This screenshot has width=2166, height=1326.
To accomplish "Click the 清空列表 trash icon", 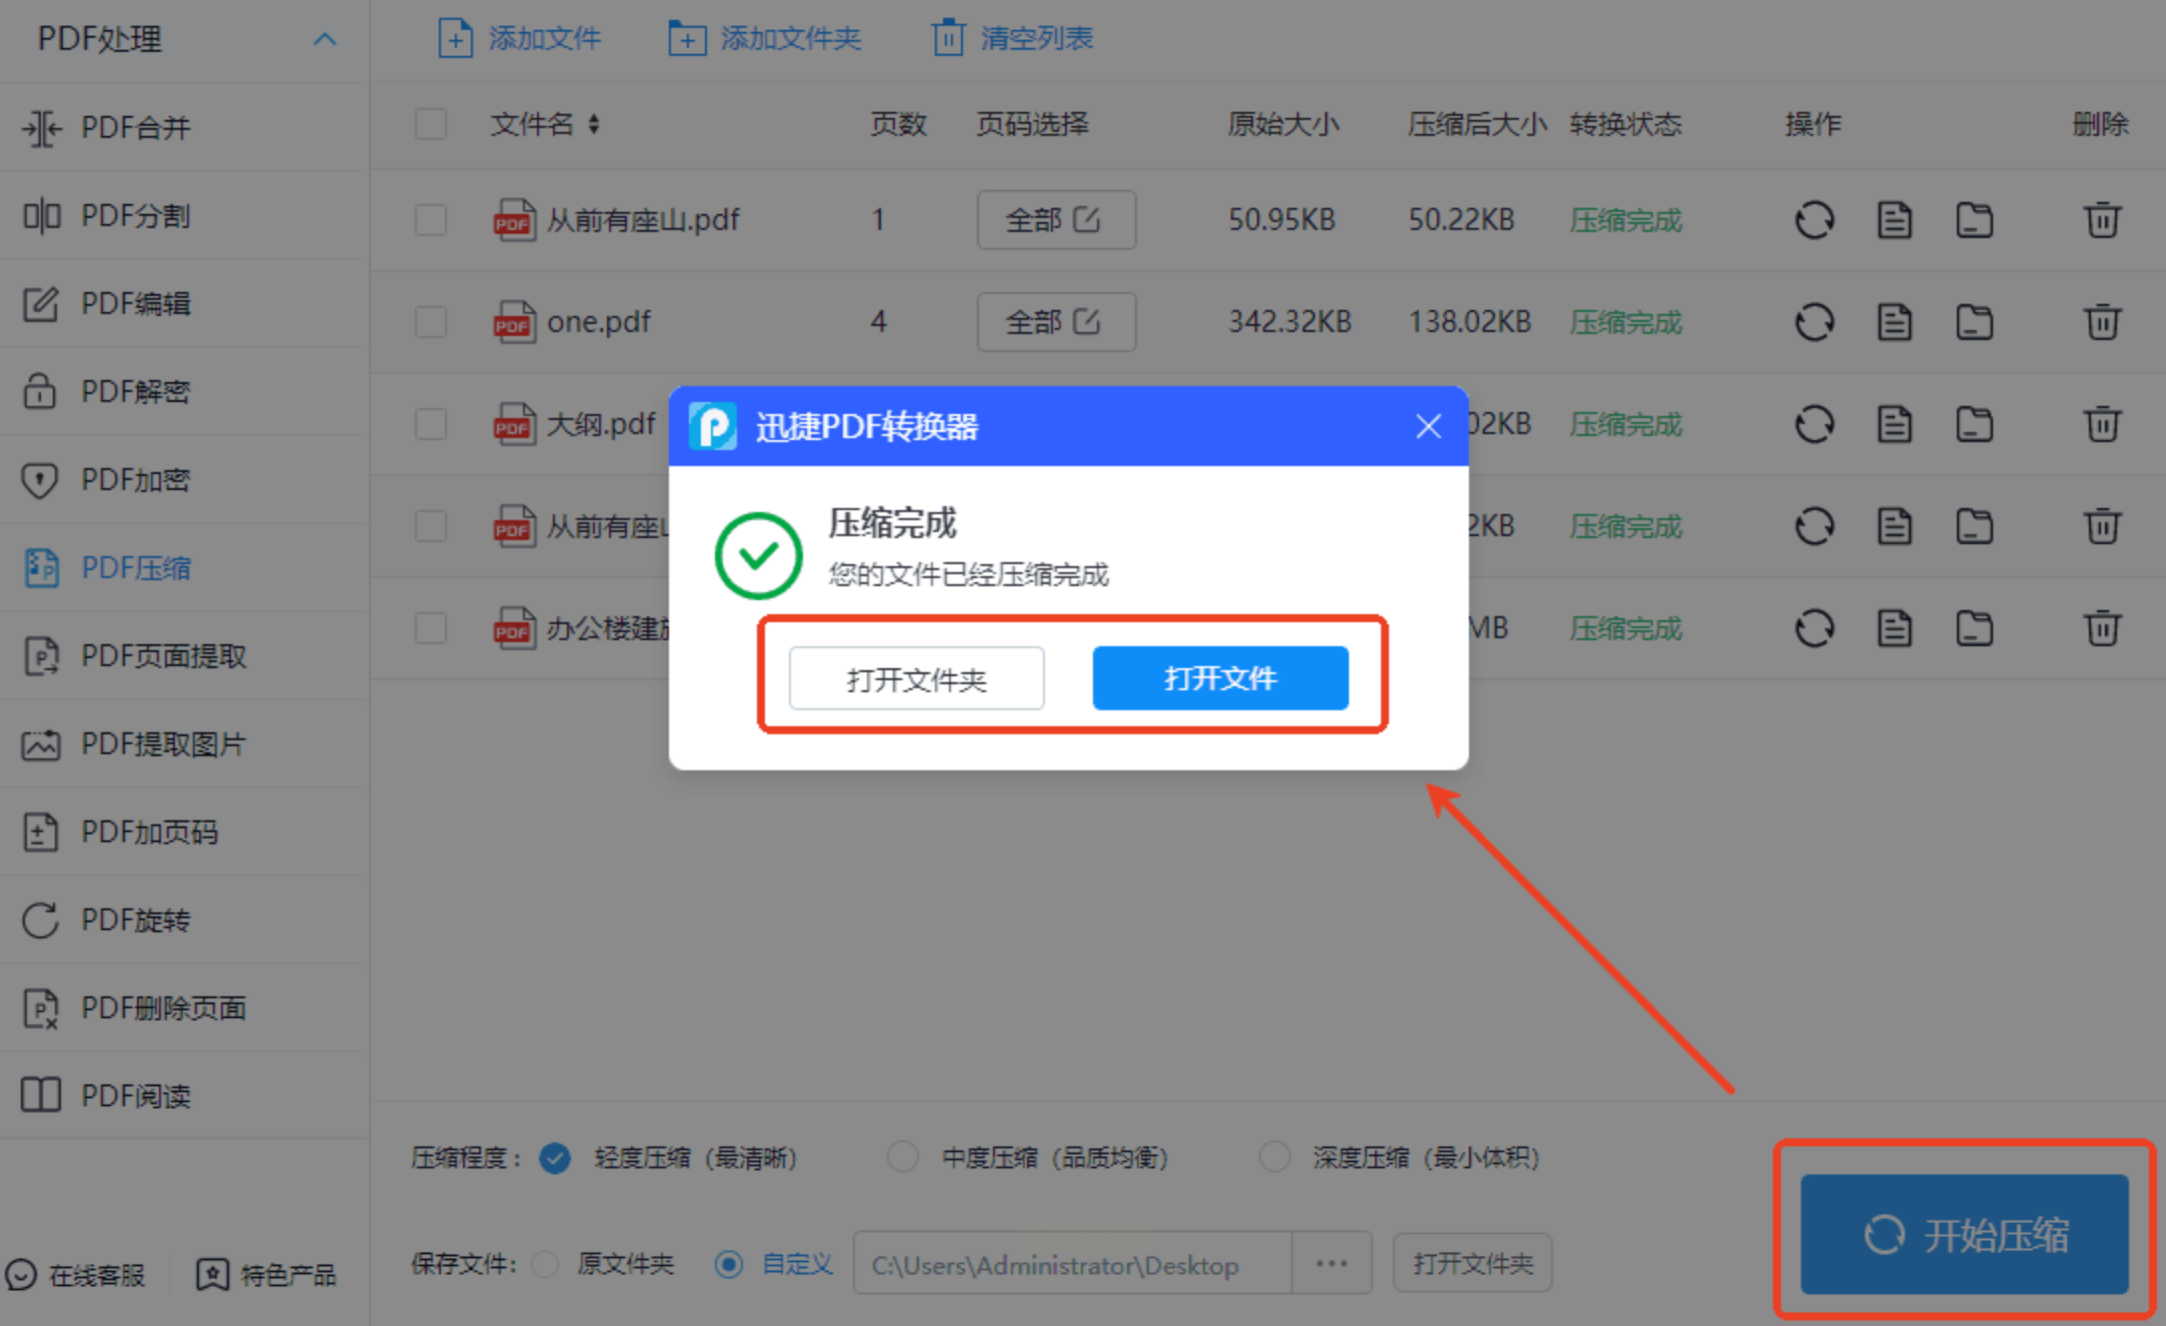I will (x=947, y=39).
